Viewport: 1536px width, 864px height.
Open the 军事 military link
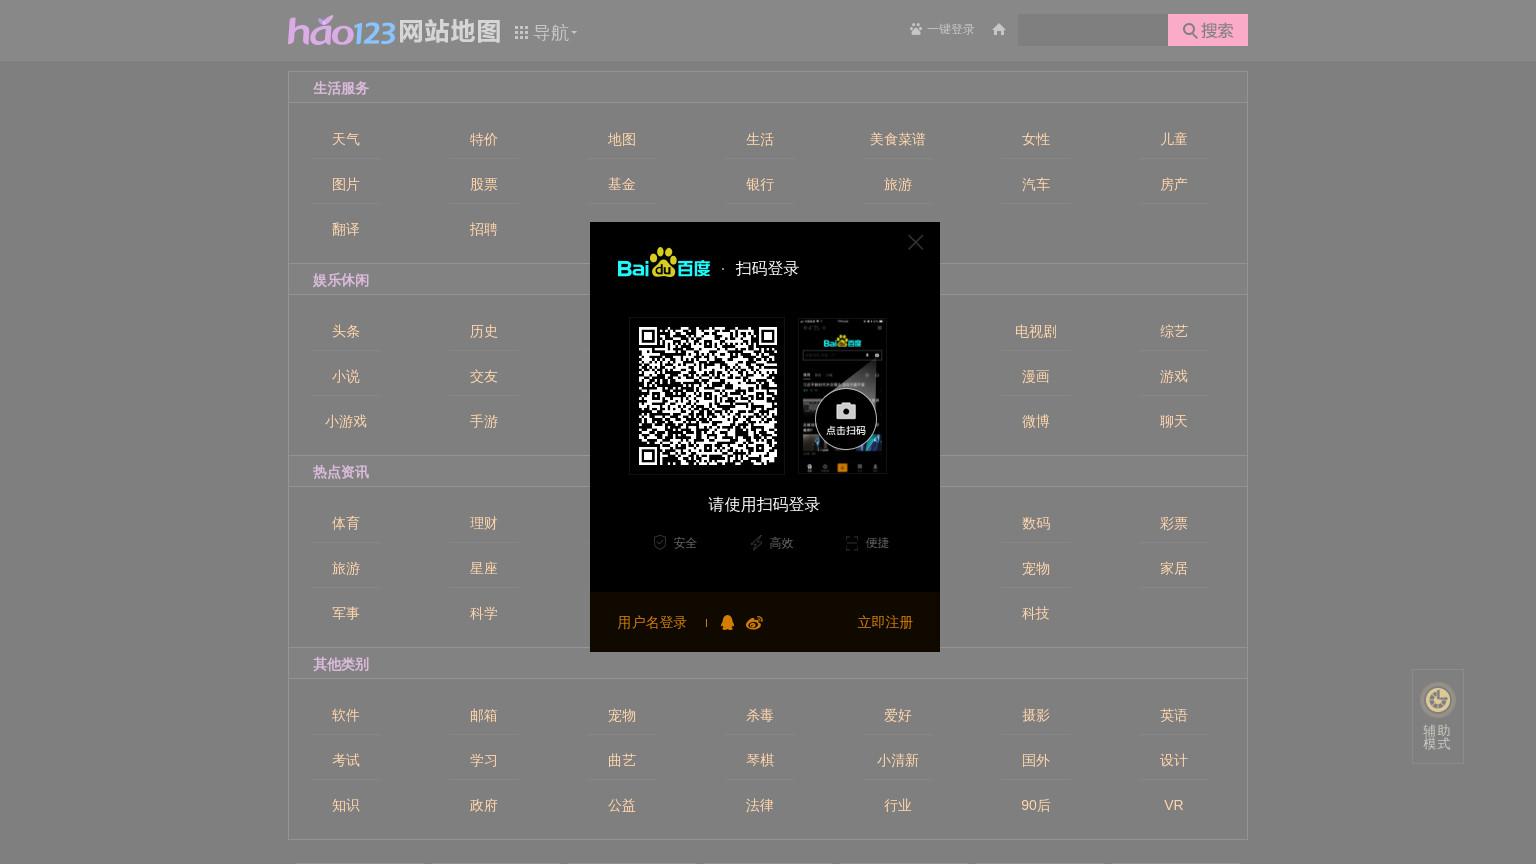point(346,614)
